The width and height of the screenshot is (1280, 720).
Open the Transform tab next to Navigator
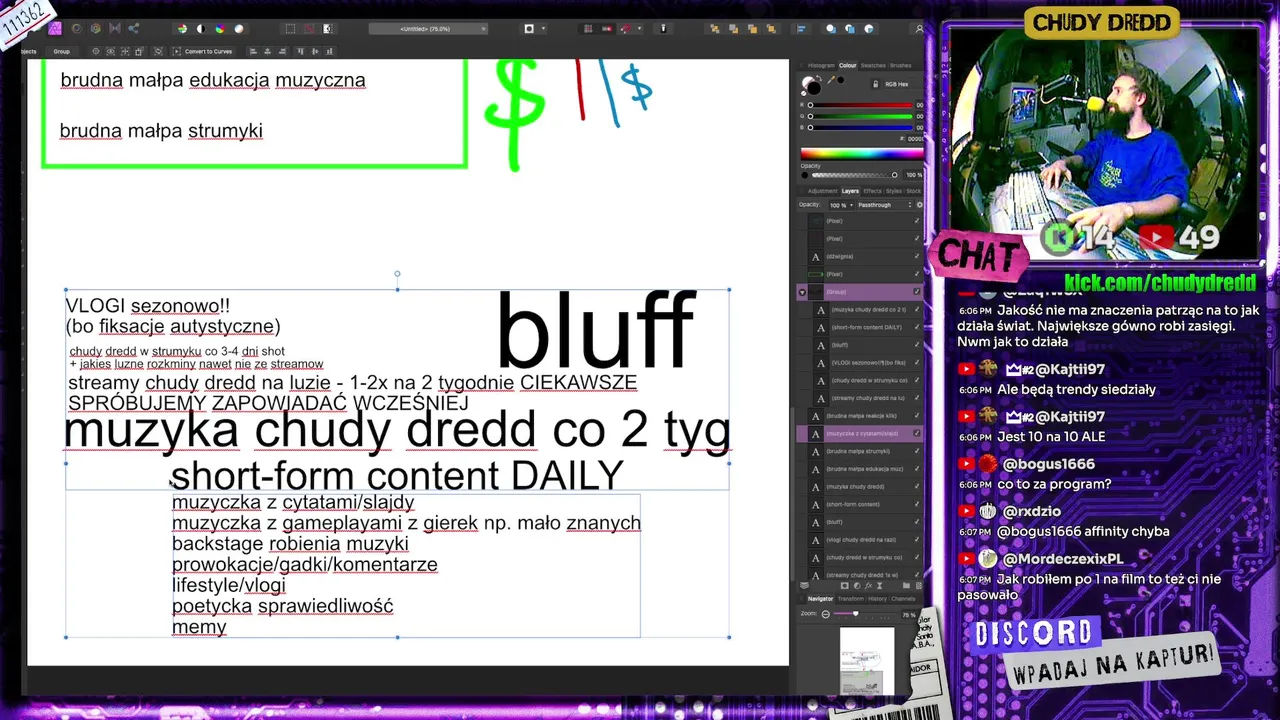point(851,599)
